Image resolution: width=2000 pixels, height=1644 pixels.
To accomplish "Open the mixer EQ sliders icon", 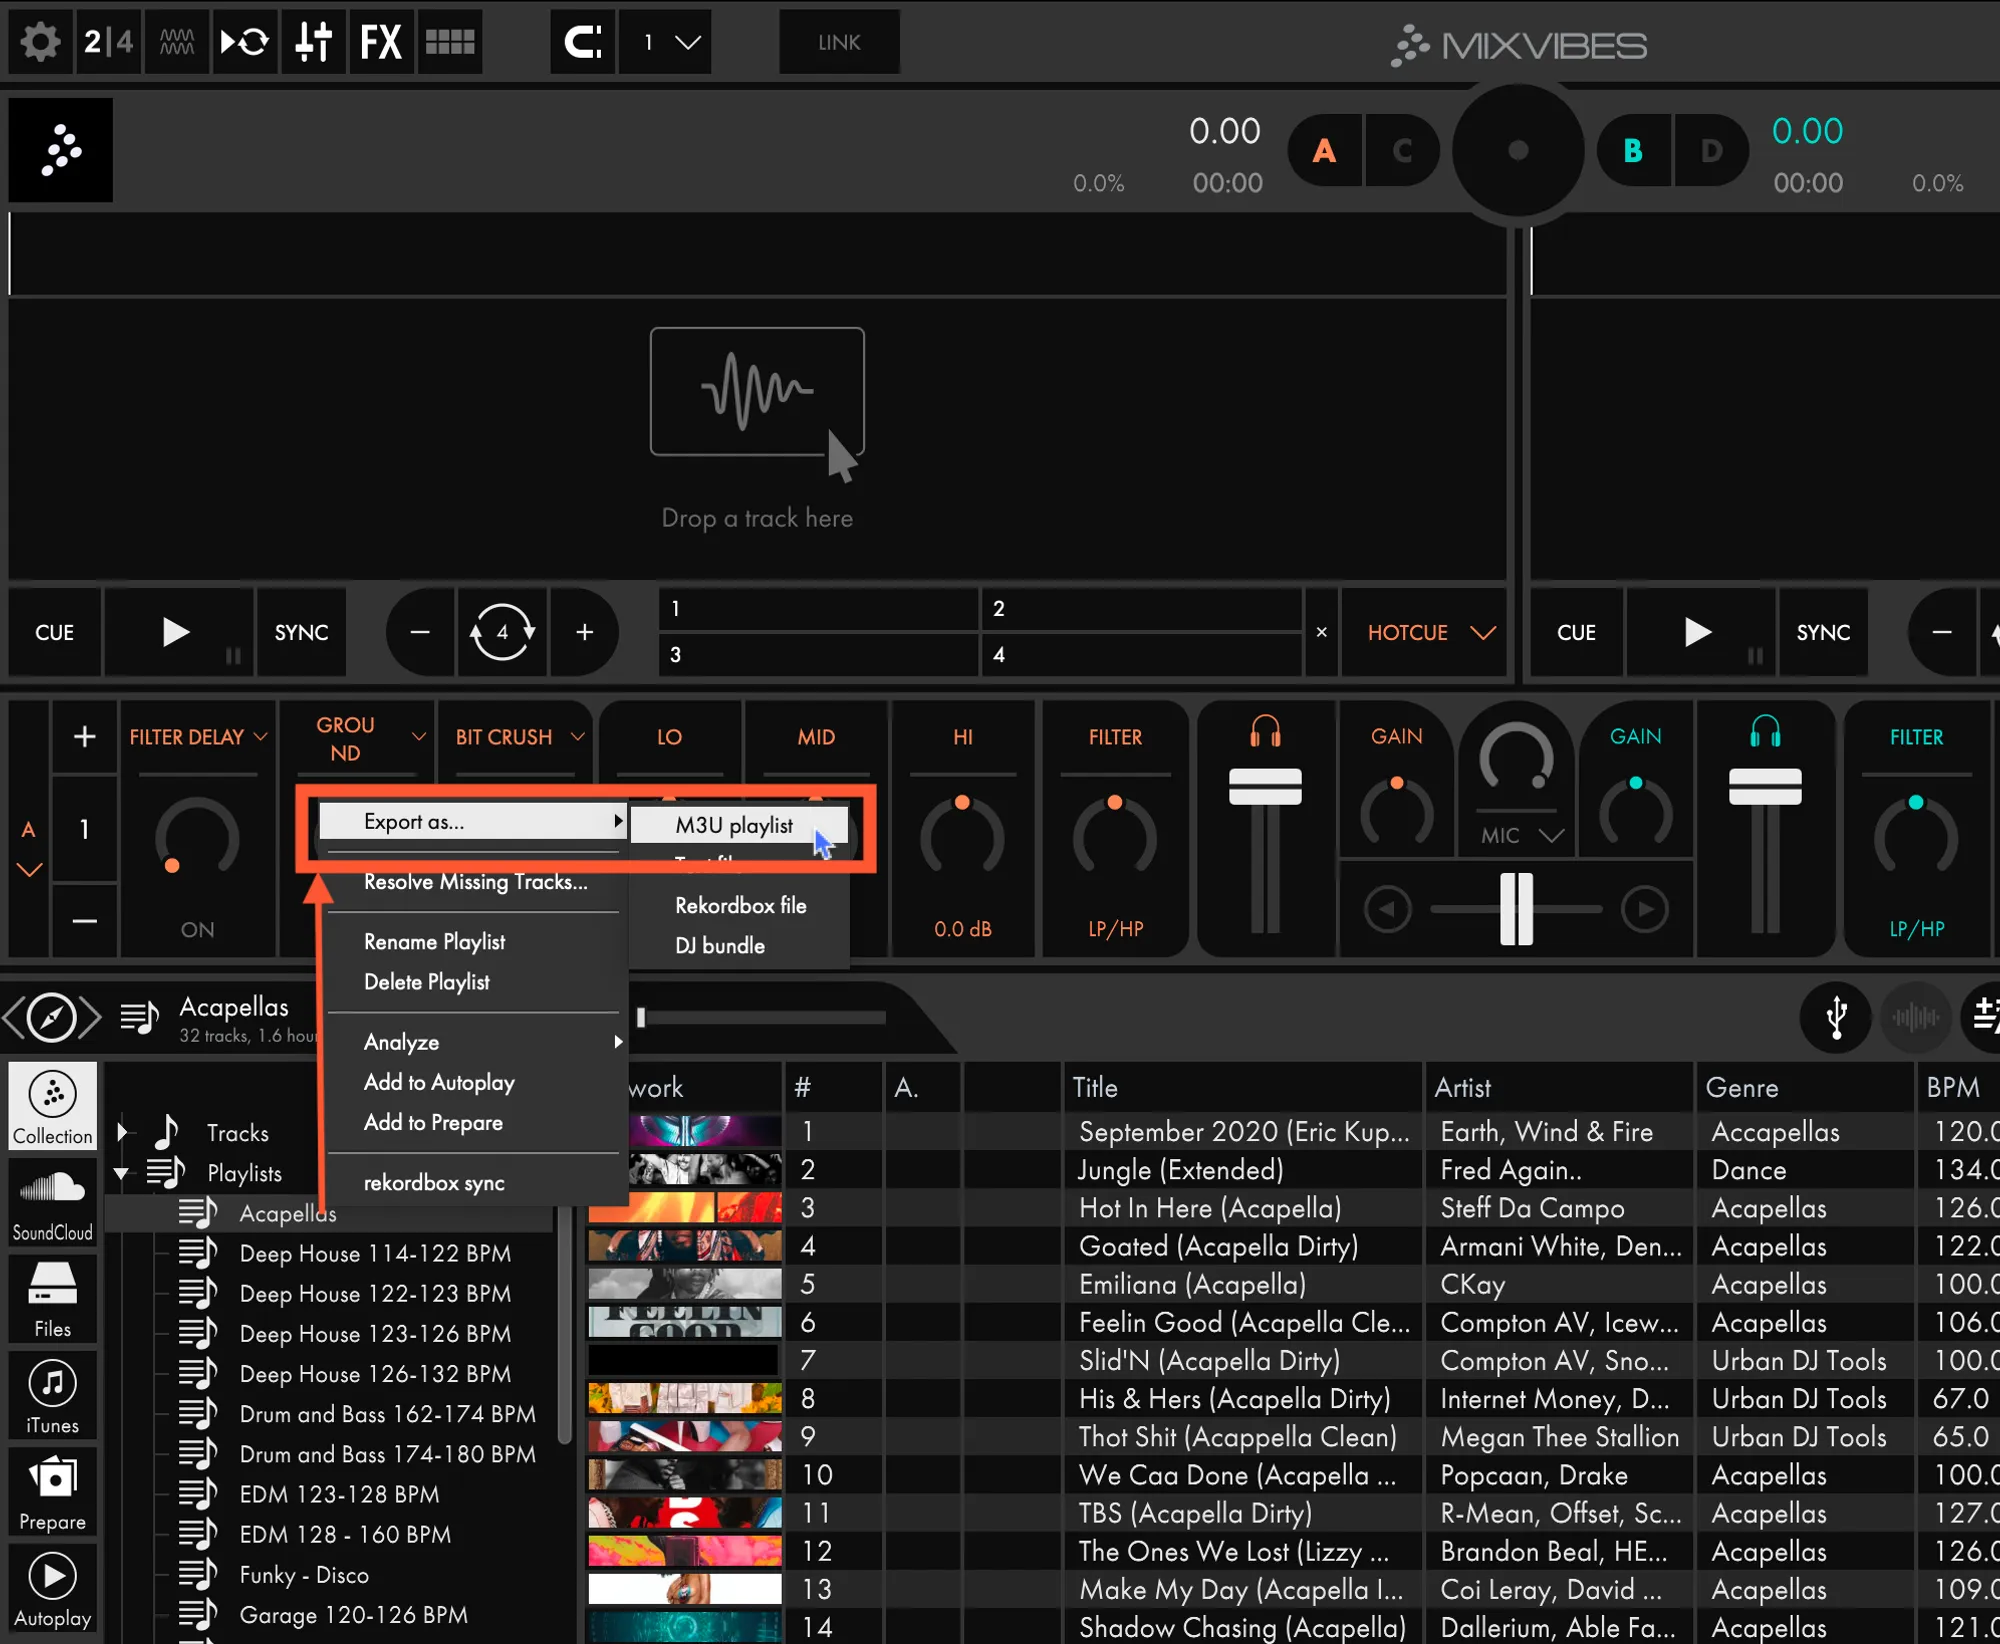I will pos(313,42).
